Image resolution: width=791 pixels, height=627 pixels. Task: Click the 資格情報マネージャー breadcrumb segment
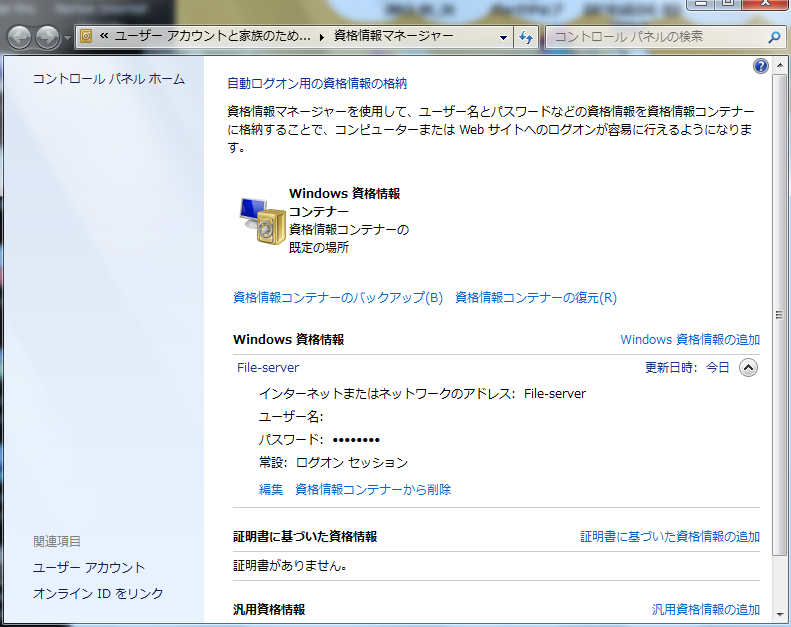click(x=393, y=36)
